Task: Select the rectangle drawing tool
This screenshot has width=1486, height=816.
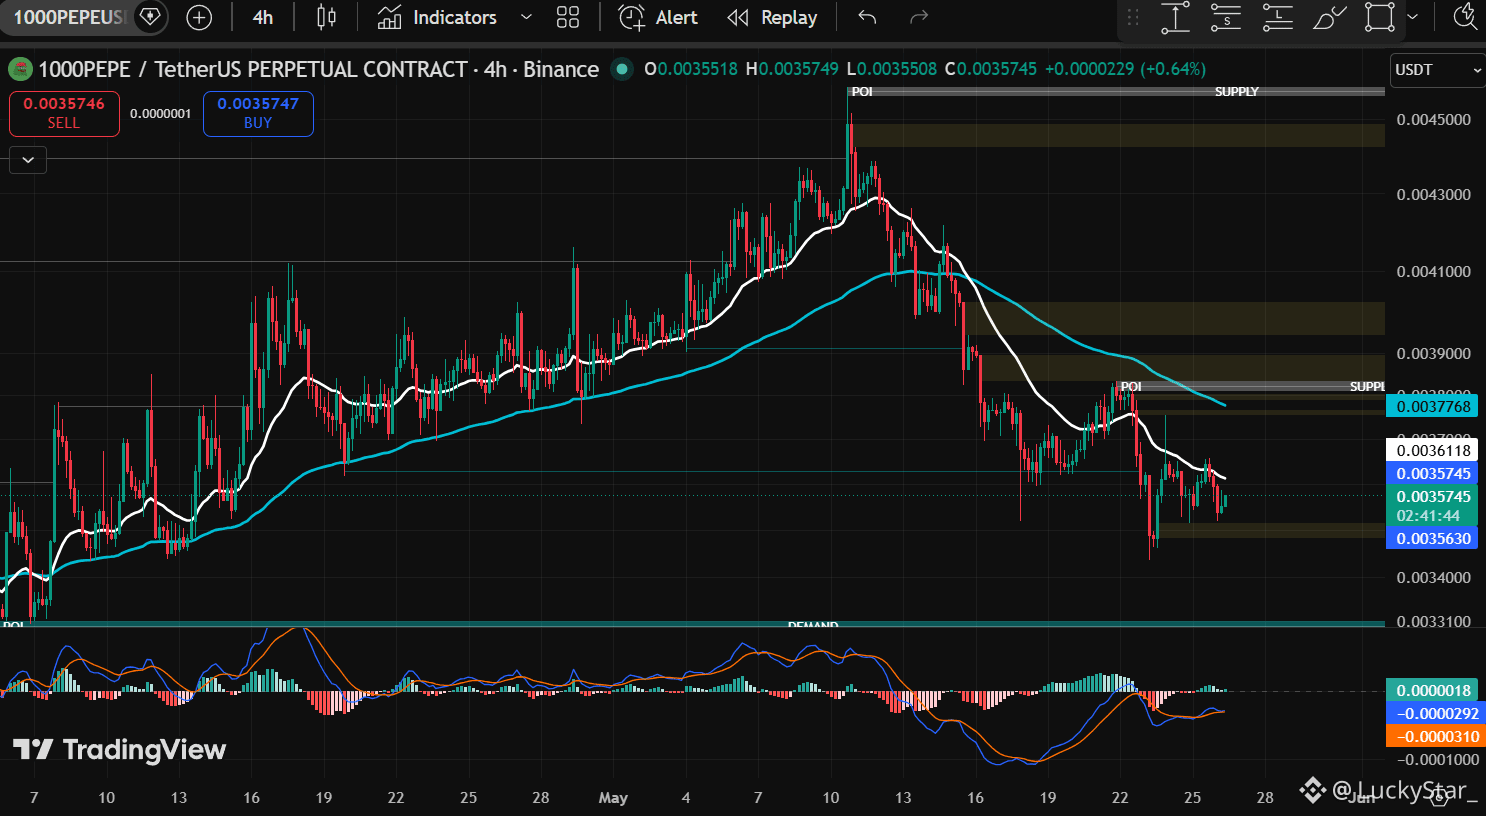Action: click(x=1380, y=17)
